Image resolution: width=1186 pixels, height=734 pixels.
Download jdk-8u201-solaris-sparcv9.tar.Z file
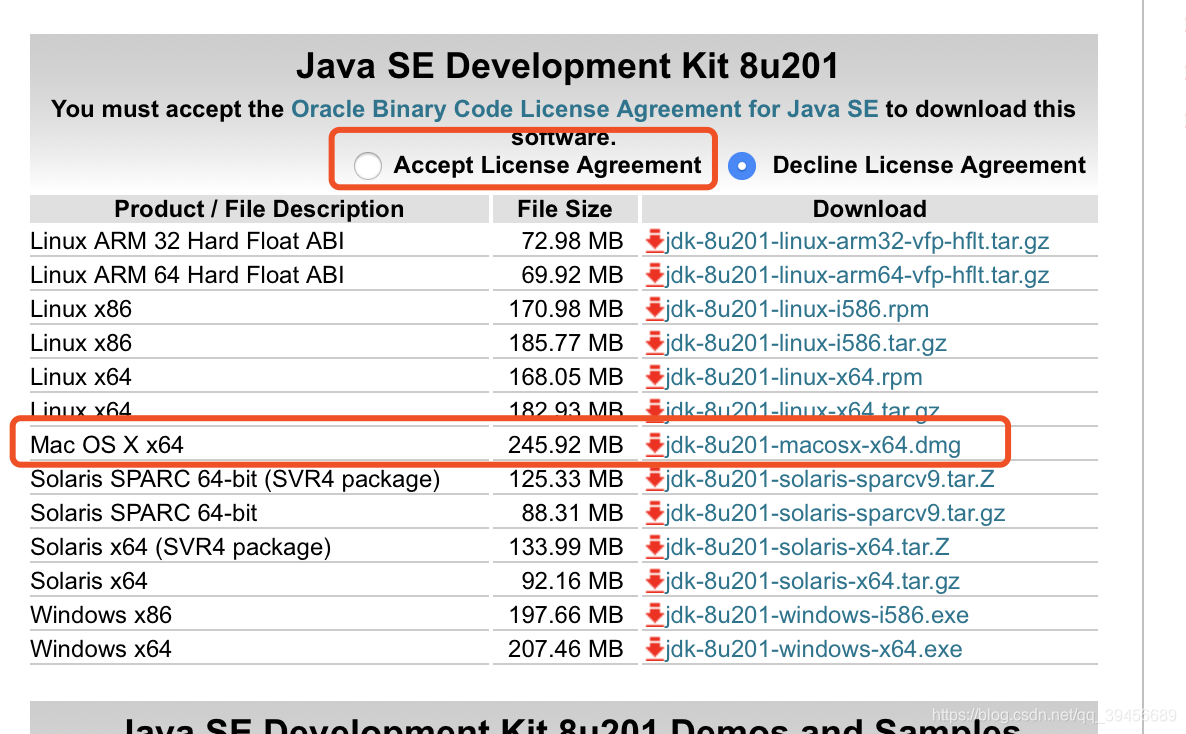pos(830,479)
